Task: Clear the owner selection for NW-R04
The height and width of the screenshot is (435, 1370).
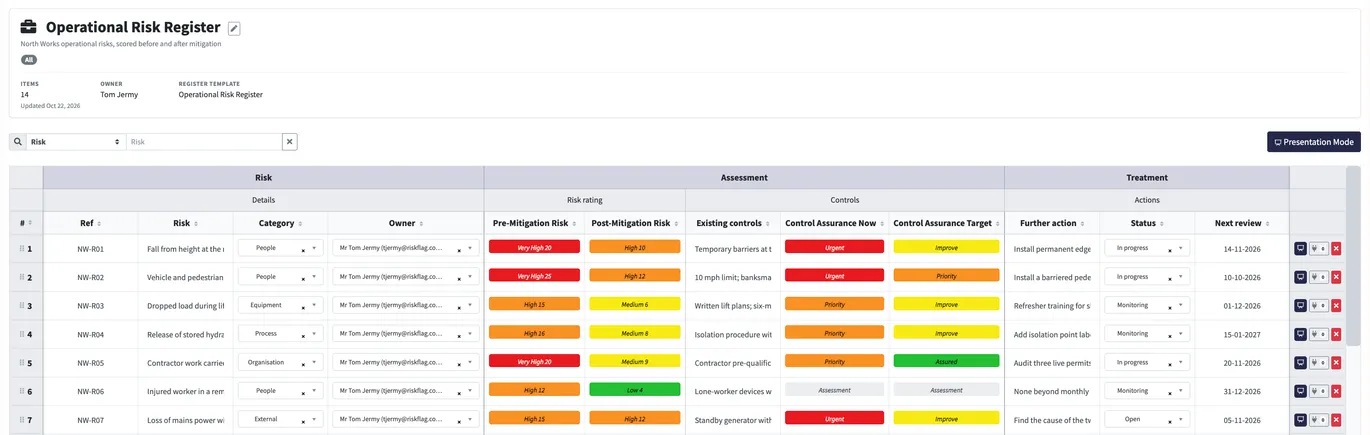Action: 459,336
